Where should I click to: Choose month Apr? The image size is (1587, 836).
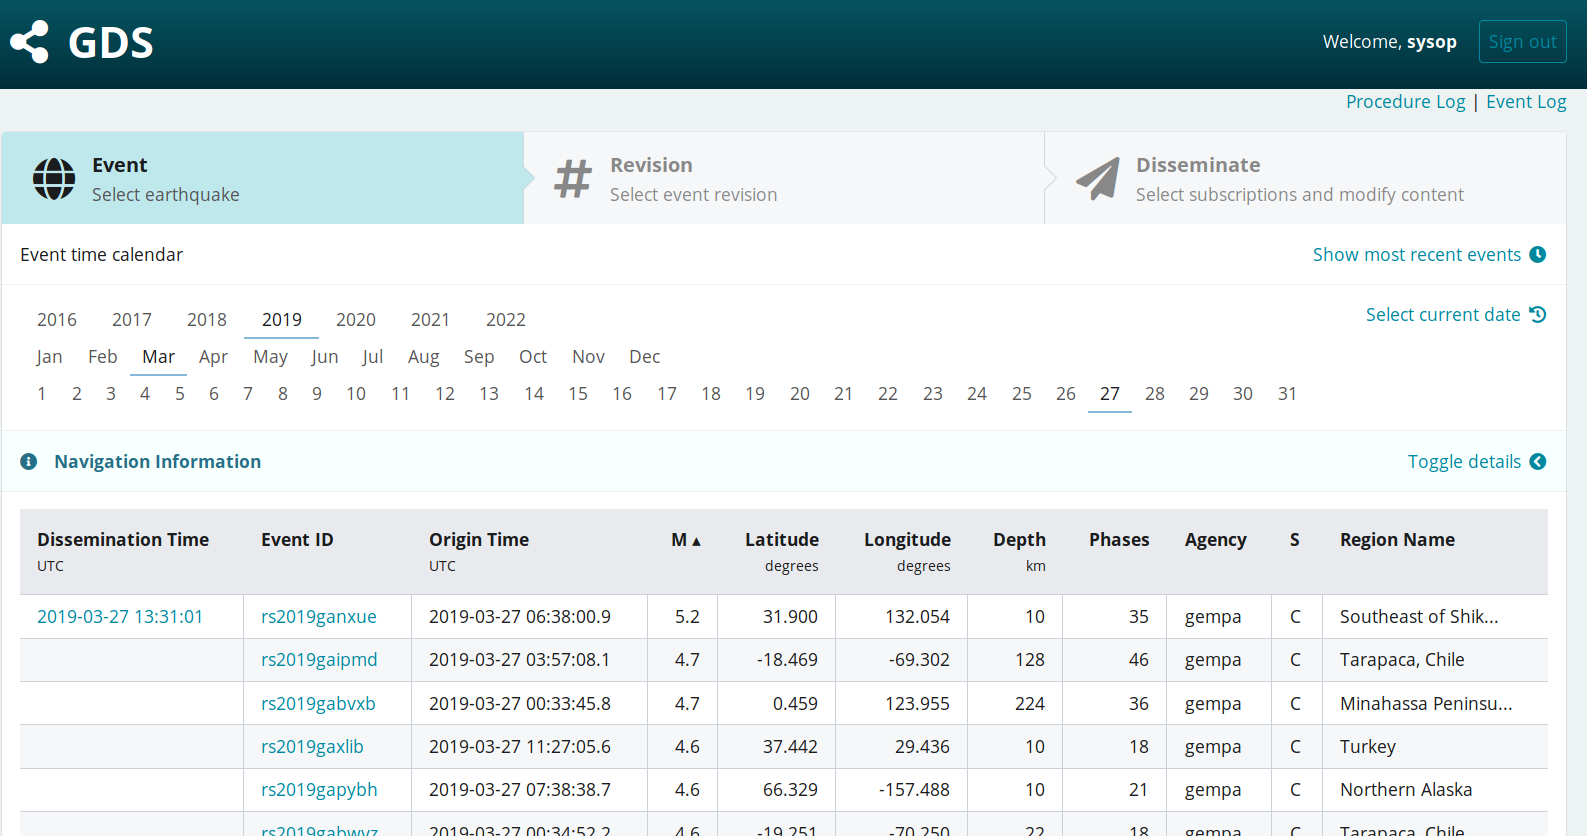pos(213,357)
